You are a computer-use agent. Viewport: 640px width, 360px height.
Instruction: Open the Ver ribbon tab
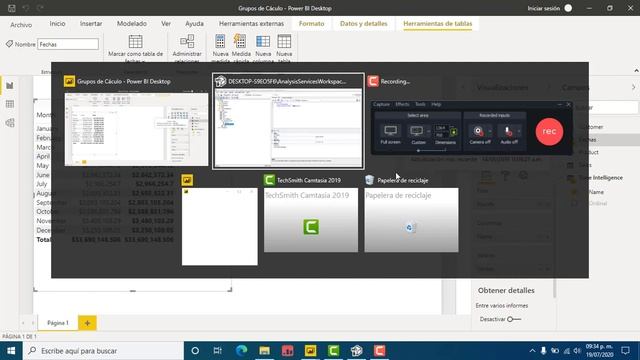pos(166,24)
